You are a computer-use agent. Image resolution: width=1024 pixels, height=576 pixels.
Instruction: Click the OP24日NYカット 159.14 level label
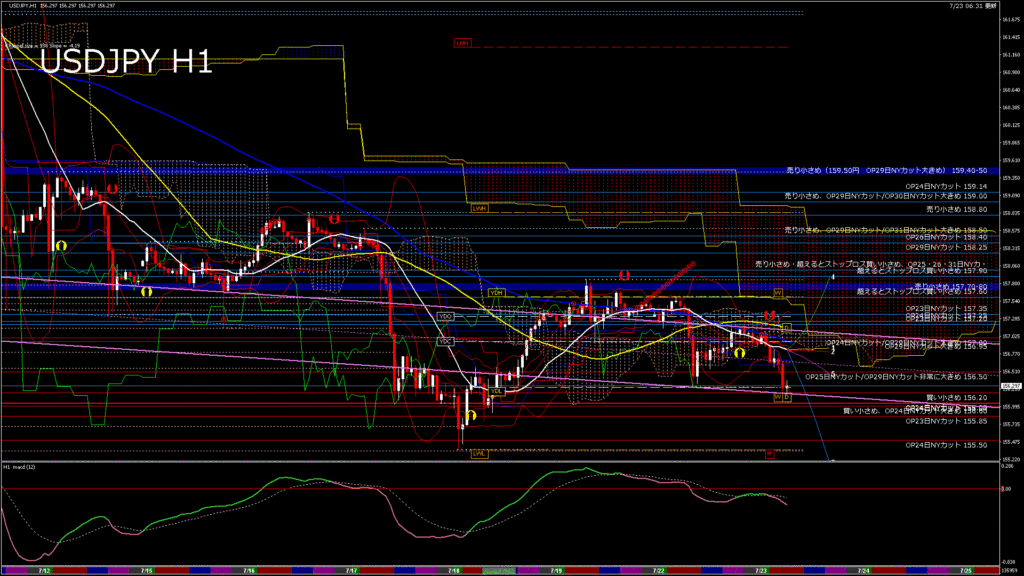click(x=946, y=186)
